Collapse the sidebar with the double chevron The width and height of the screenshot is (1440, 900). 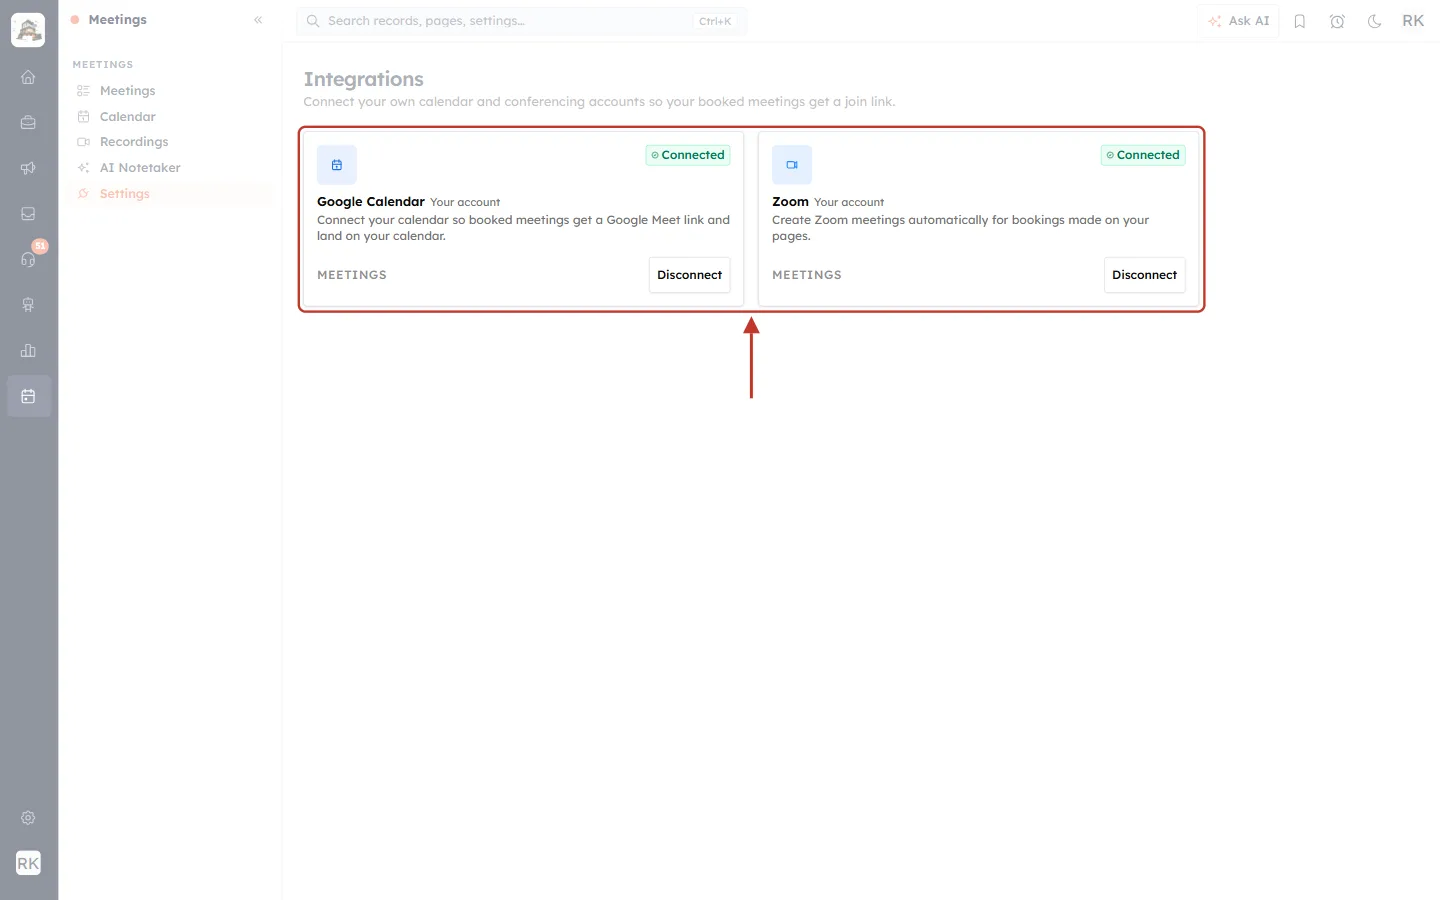[x=258, y=20]
